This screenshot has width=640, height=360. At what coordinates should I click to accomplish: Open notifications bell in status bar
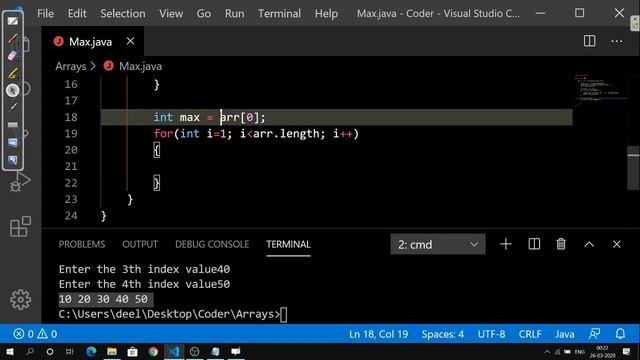pyautogui.click(x=620, y=334)
